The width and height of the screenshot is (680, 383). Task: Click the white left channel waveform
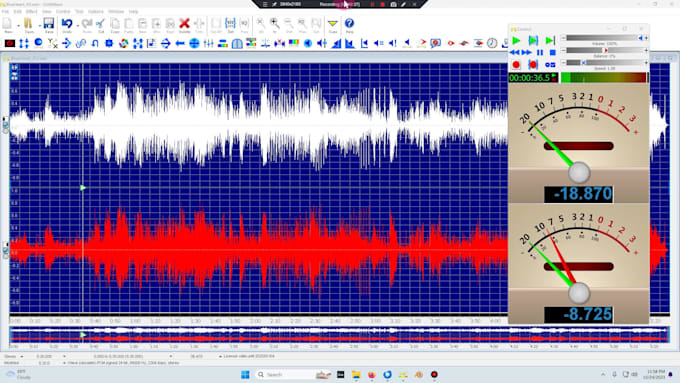tap(258, 126)
